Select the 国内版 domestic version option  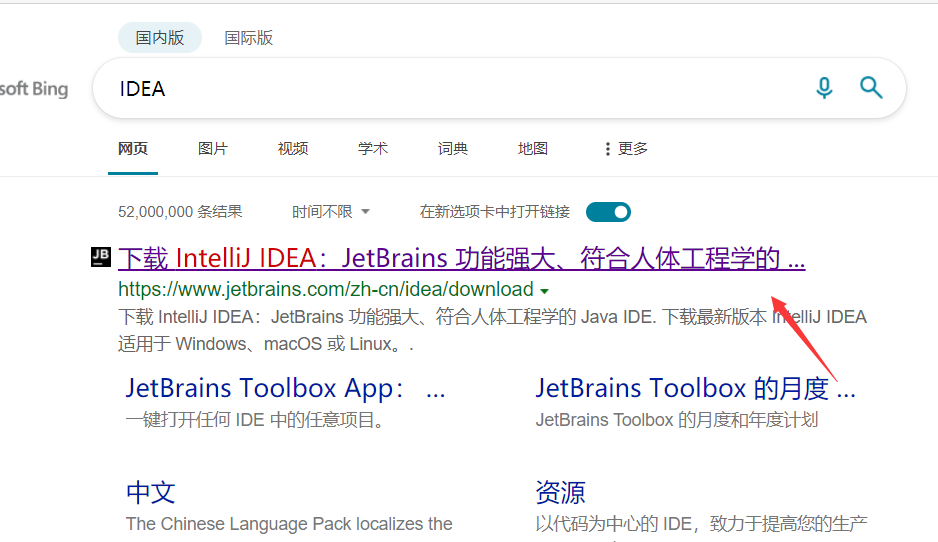click(x=160, y=38)
